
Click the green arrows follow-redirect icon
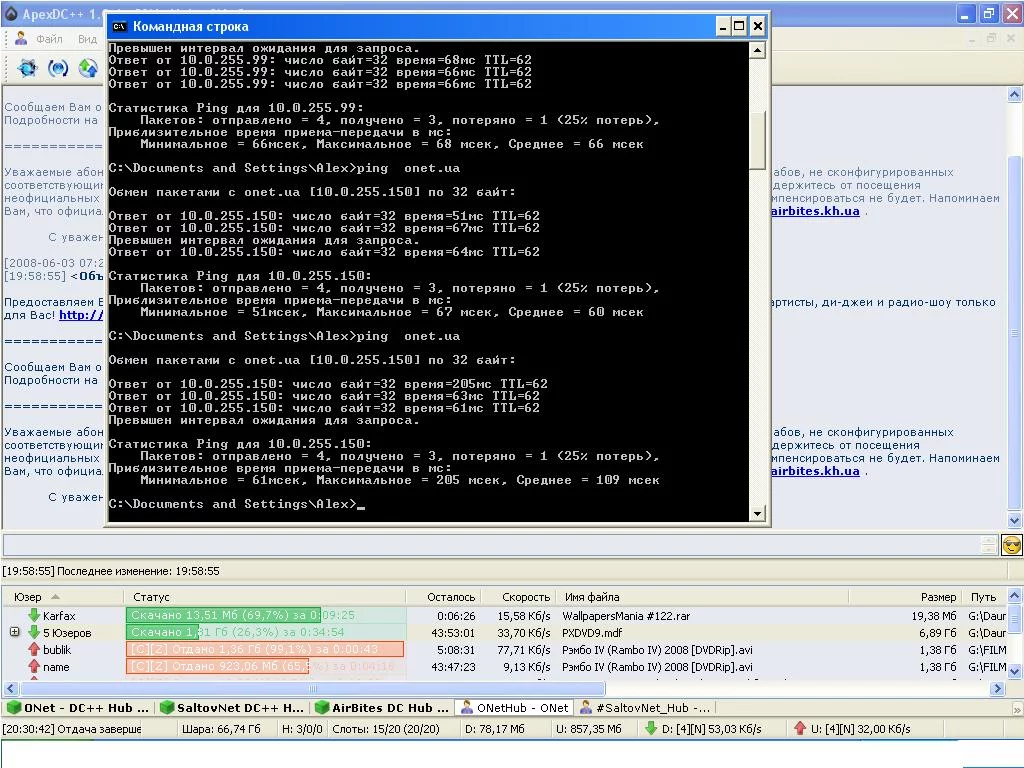[88, 68]
